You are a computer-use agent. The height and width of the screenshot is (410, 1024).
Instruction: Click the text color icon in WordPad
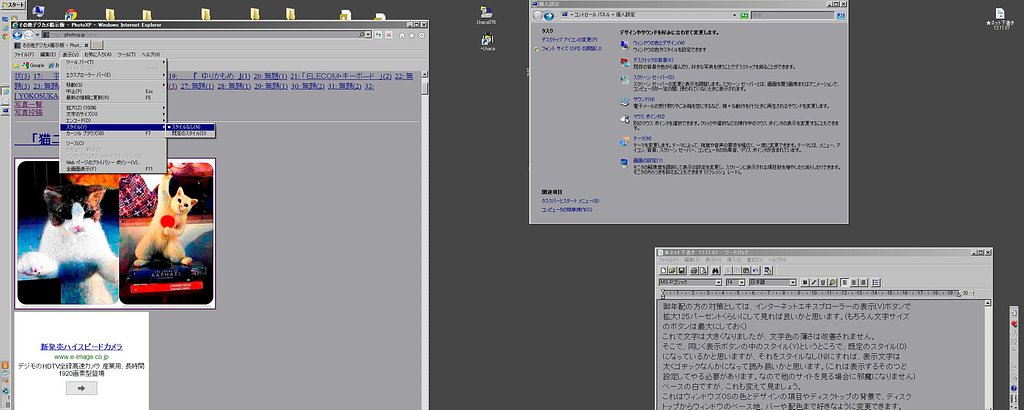(x=833, y=283)
